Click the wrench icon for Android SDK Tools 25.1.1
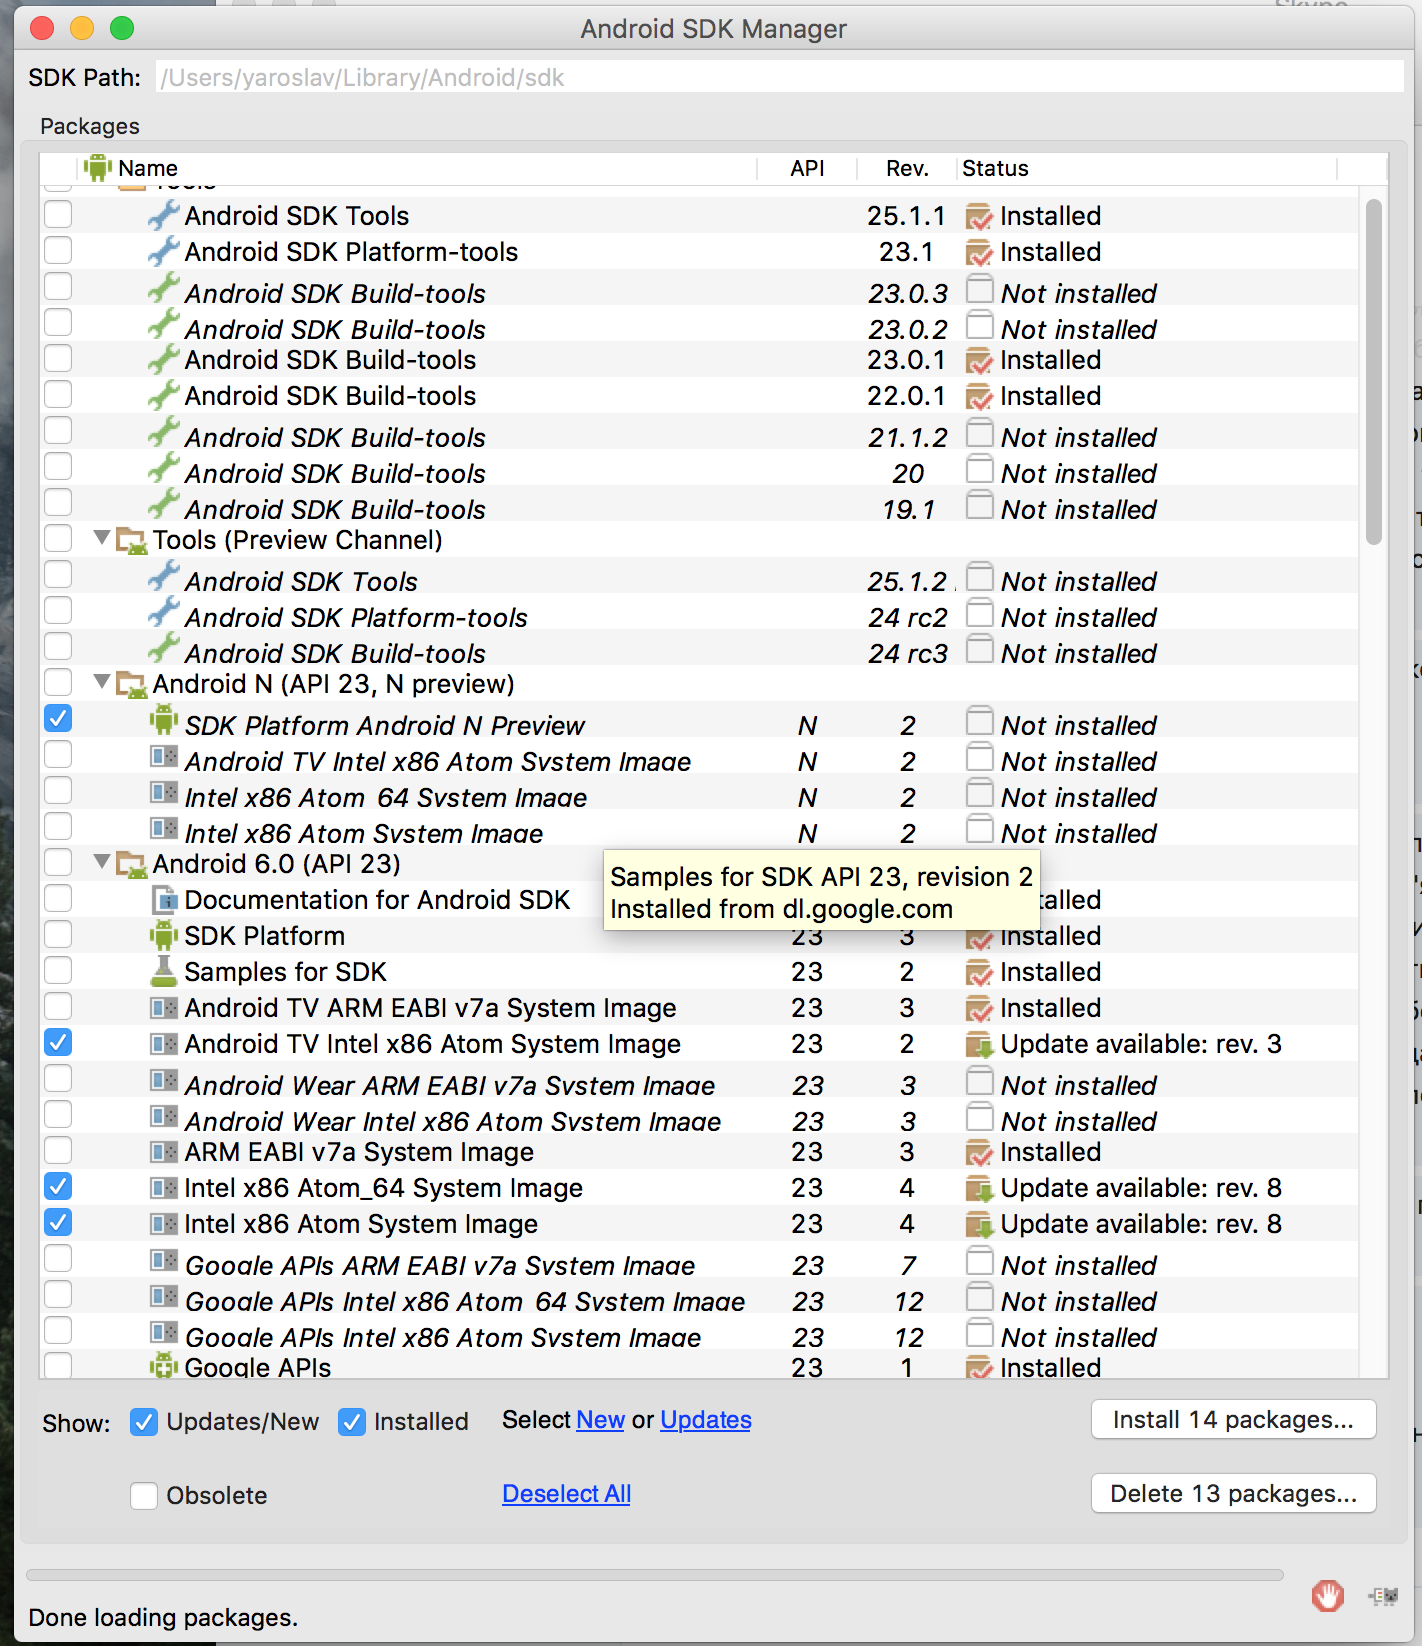 click(163, 215)
